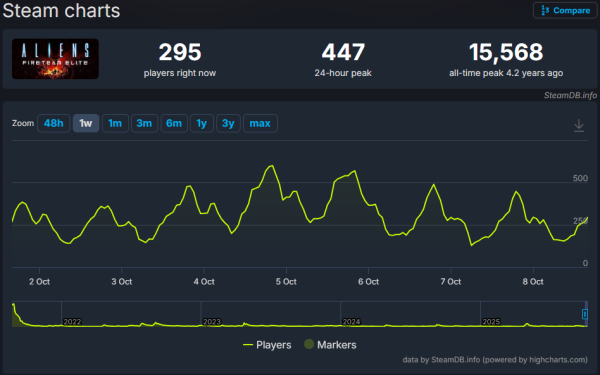Image resolution: width=600 pixels, height=375 pixels.
Task: Switch zoom to 1m
Action: point(115,123)
